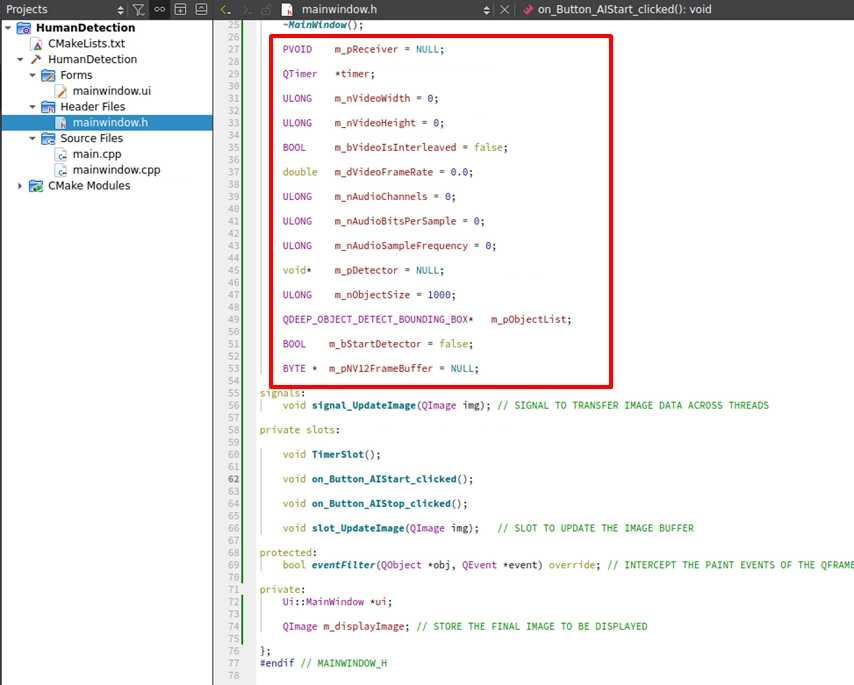The width and height of the screenshot is (854, 685).
Task: Click on eventFilter function name
Action: coord(343,565)
